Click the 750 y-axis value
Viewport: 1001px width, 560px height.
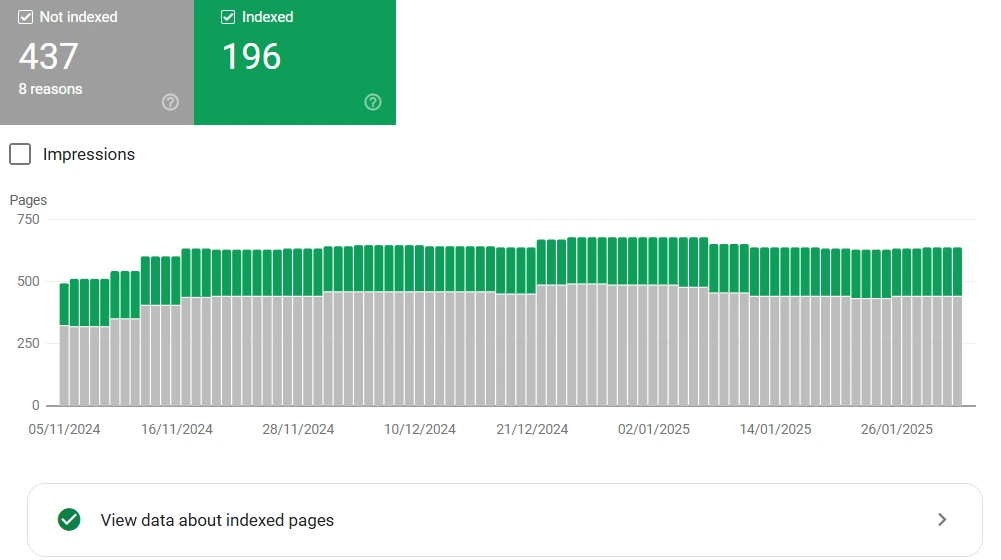point(28,219)
